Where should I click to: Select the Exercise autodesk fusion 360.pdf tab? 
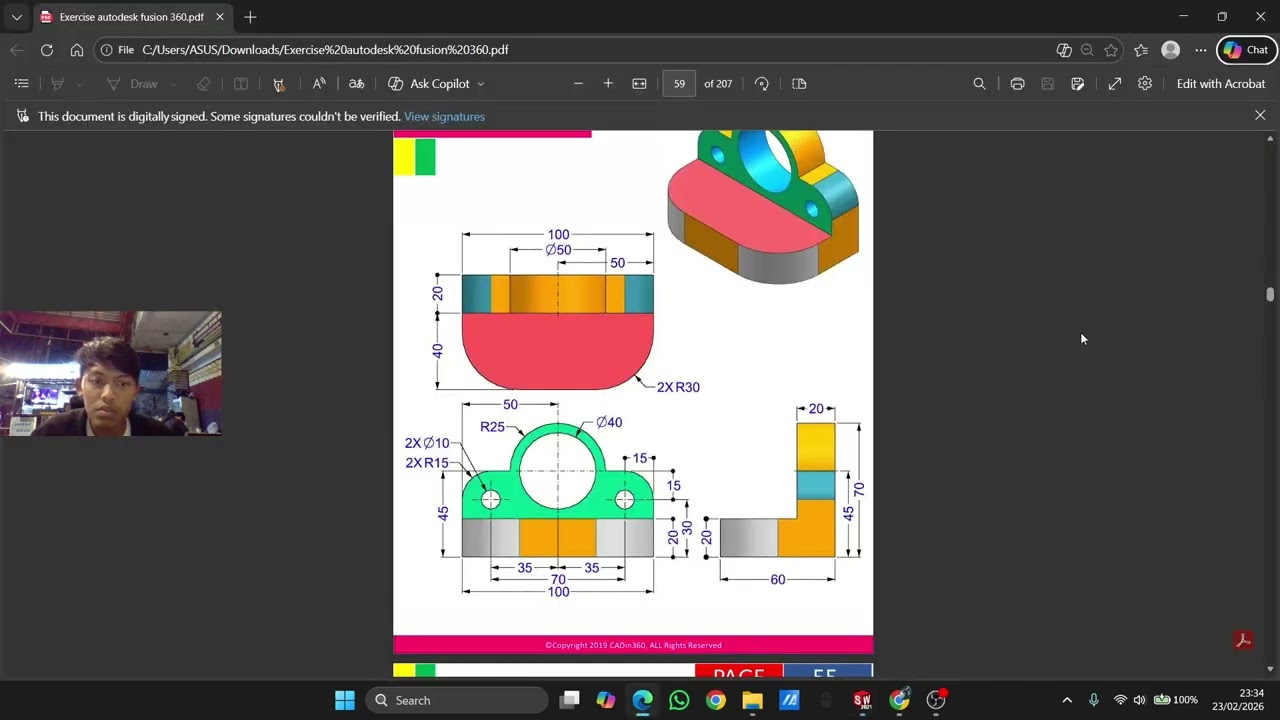[x=131, y=17]
